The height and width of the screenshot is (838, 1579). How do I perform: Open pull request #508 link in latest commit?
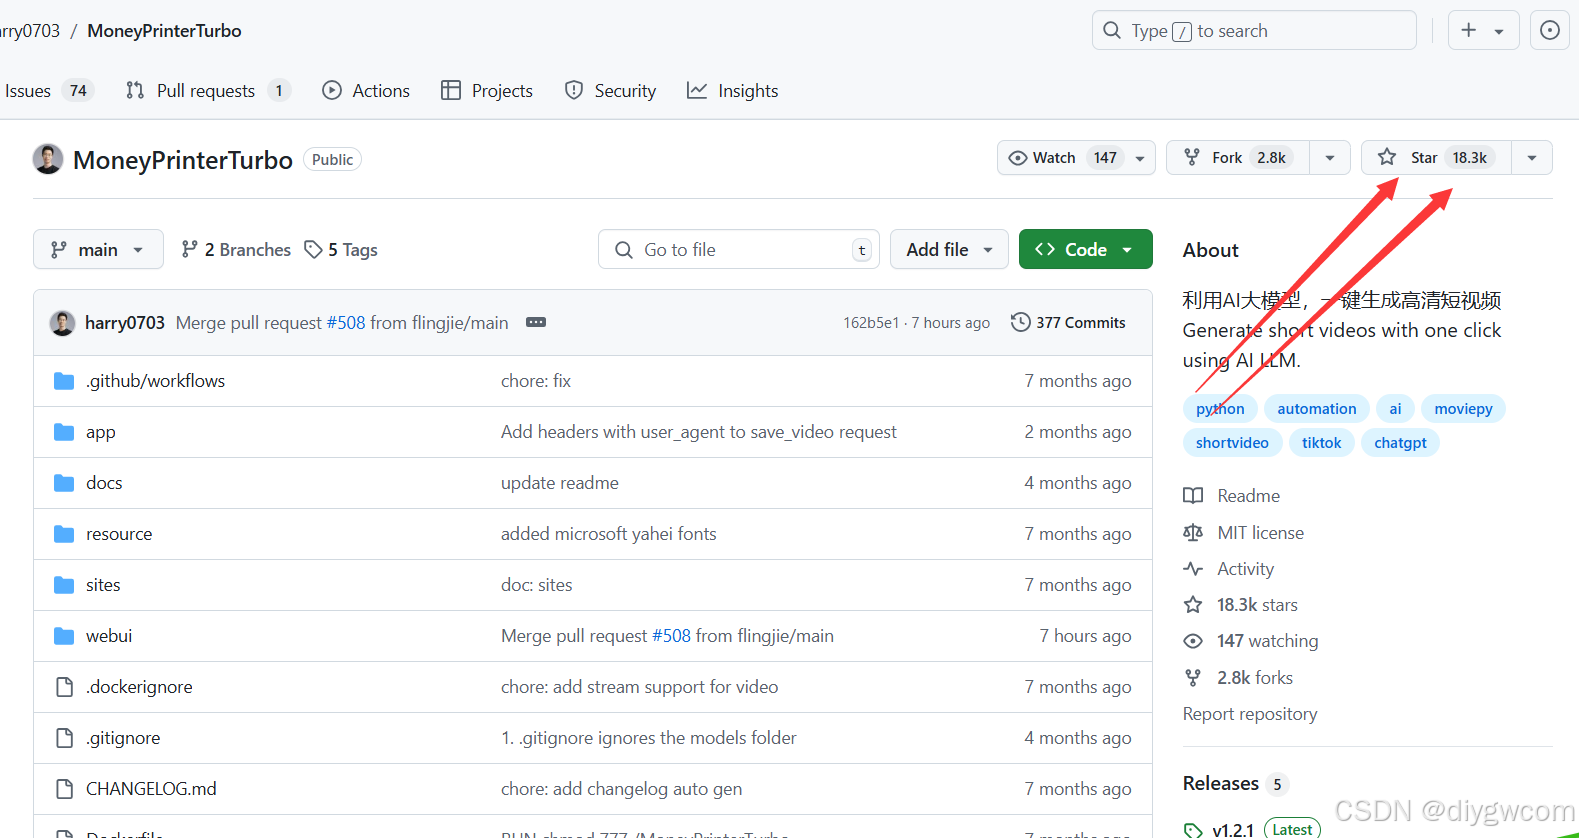(346, 323)
